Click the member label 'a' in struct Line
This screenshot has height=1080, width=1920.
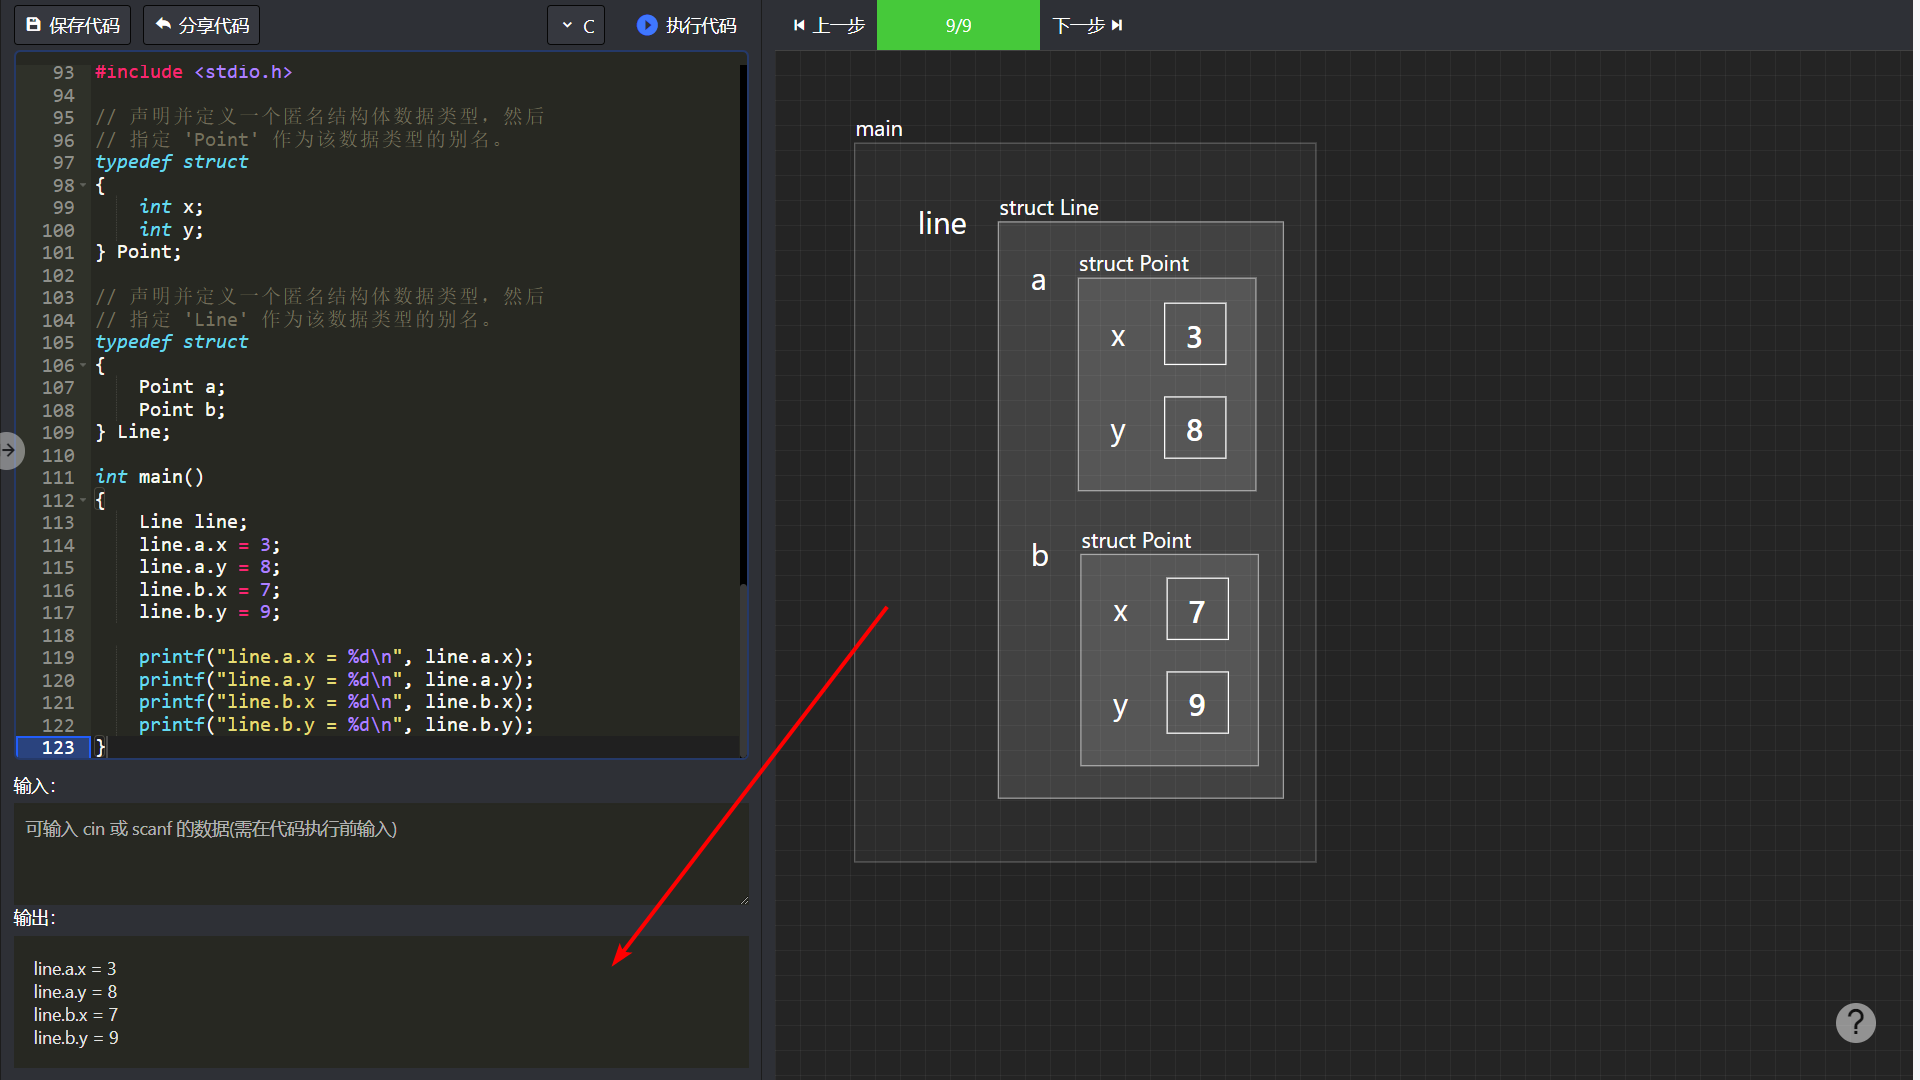point(1039,281)
